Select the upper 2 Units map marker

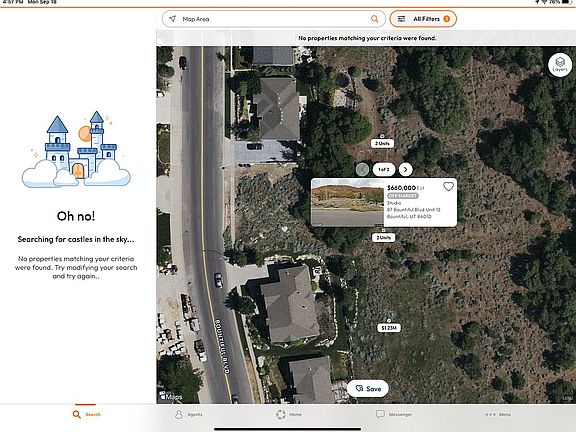[x=382, y=143]
